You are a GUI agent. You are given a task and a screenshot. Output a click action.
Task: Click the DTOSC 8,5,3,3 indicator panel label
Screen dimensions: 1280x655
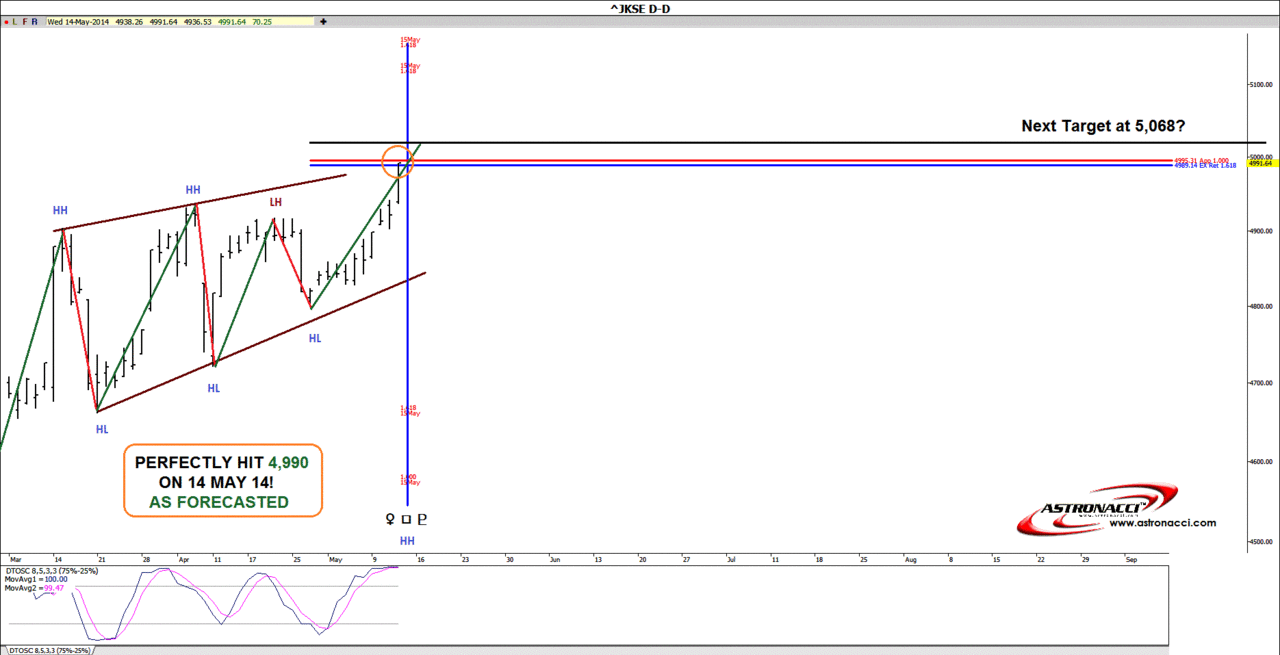(51, 570)
